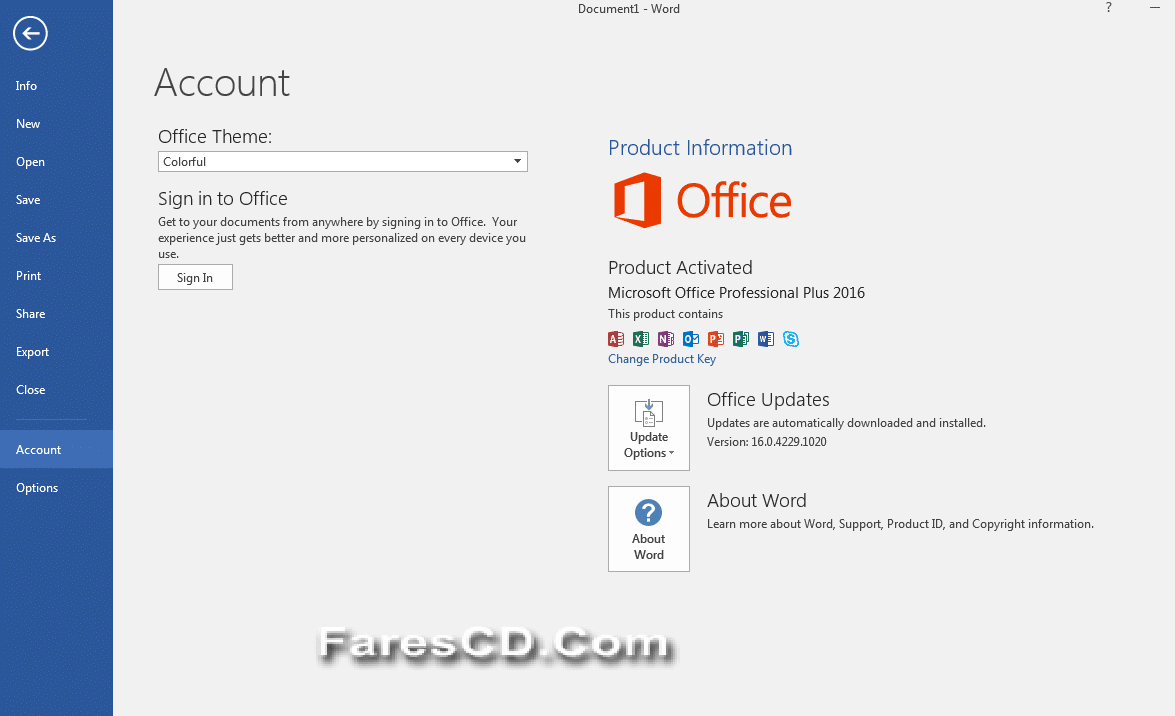This screenshot has height=716, width=1175.
Task: Click the Word app icon in product list
Action: [765, 339]
